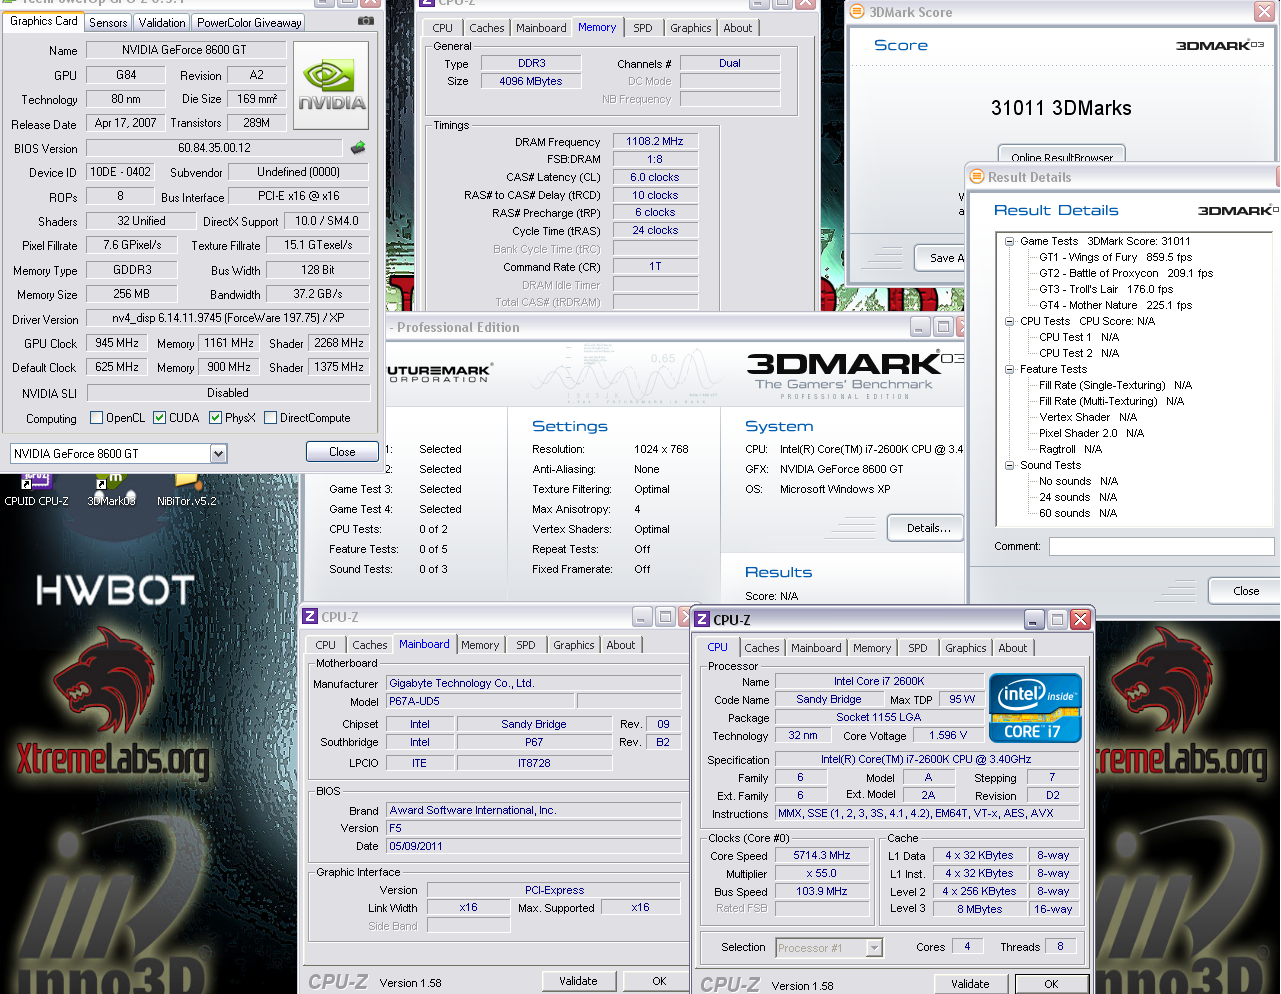Image resolution: width=1281 pixels, height=994 pixels.
Task: Open the PowerColor Giveaway tab
Action: [x=249, y=22]
